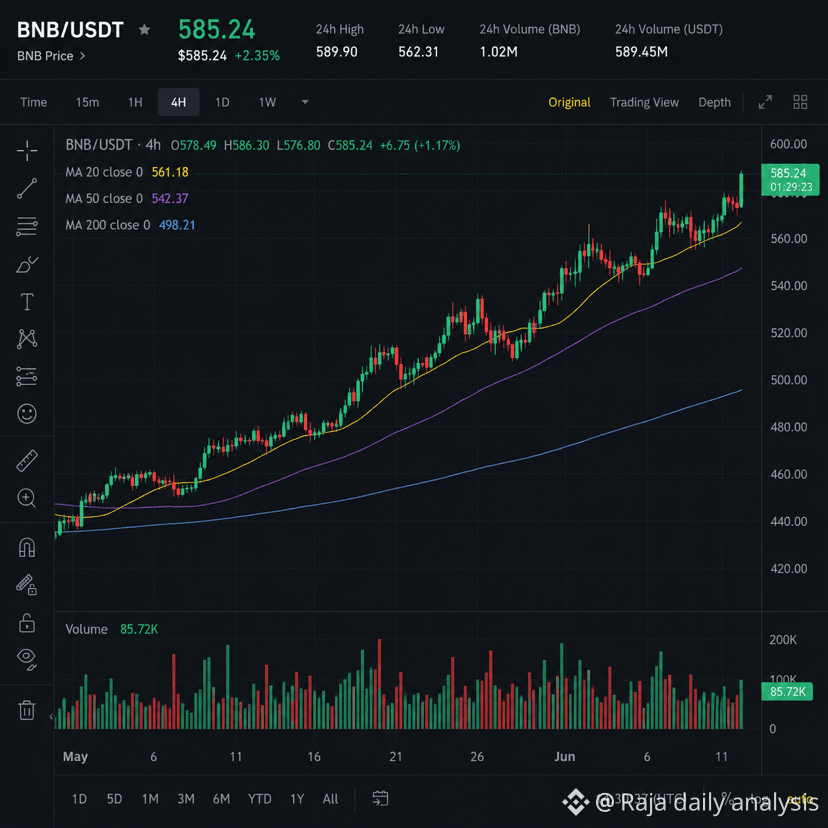Set range to 3M

[x=186, y=799]
